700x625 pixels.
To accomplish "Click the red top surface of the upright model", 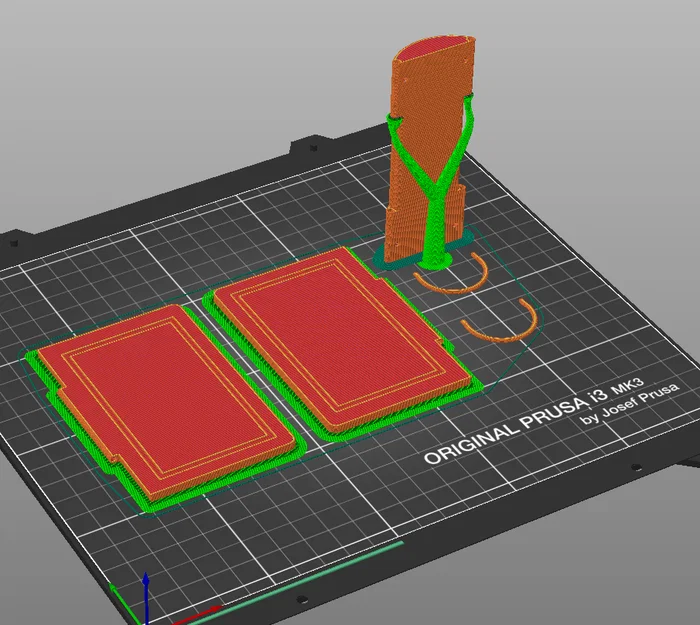I will coord(433,47).
